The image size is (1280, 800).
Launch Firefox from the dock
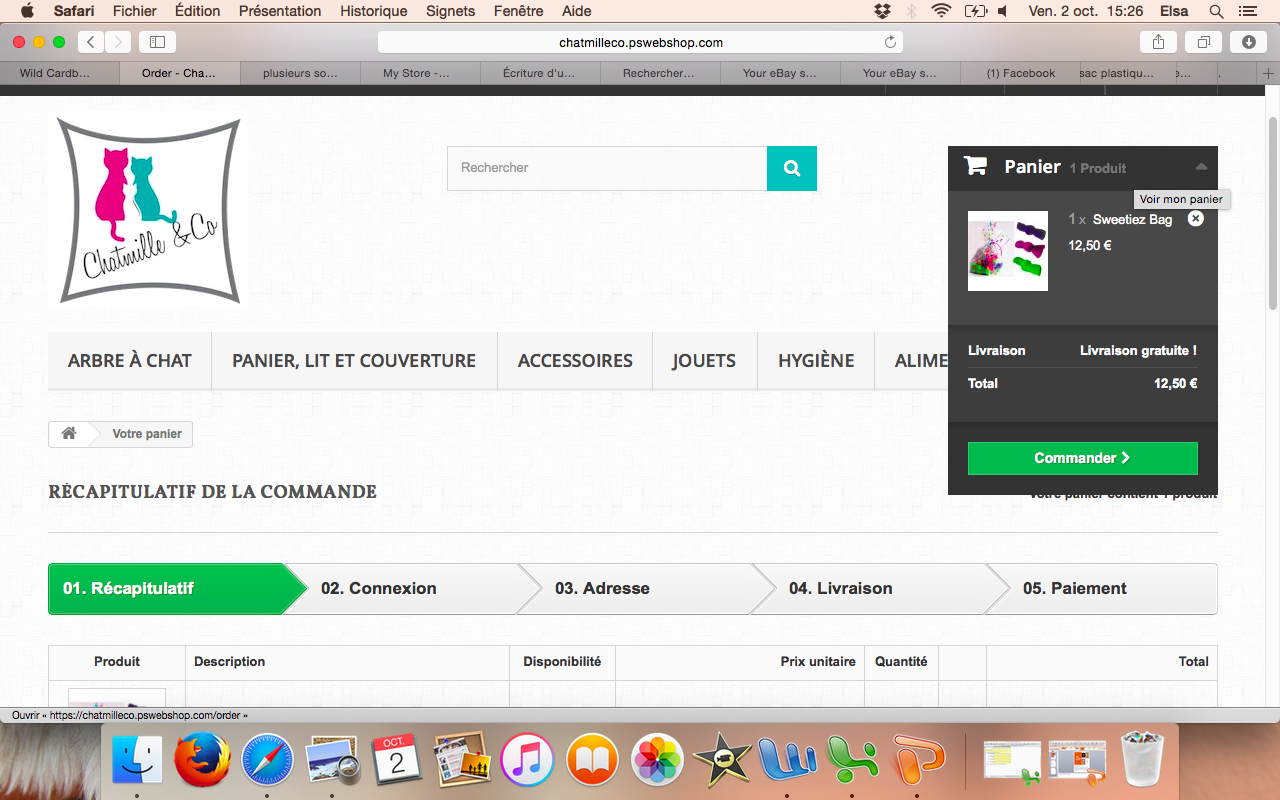click(x=203, y=760)
